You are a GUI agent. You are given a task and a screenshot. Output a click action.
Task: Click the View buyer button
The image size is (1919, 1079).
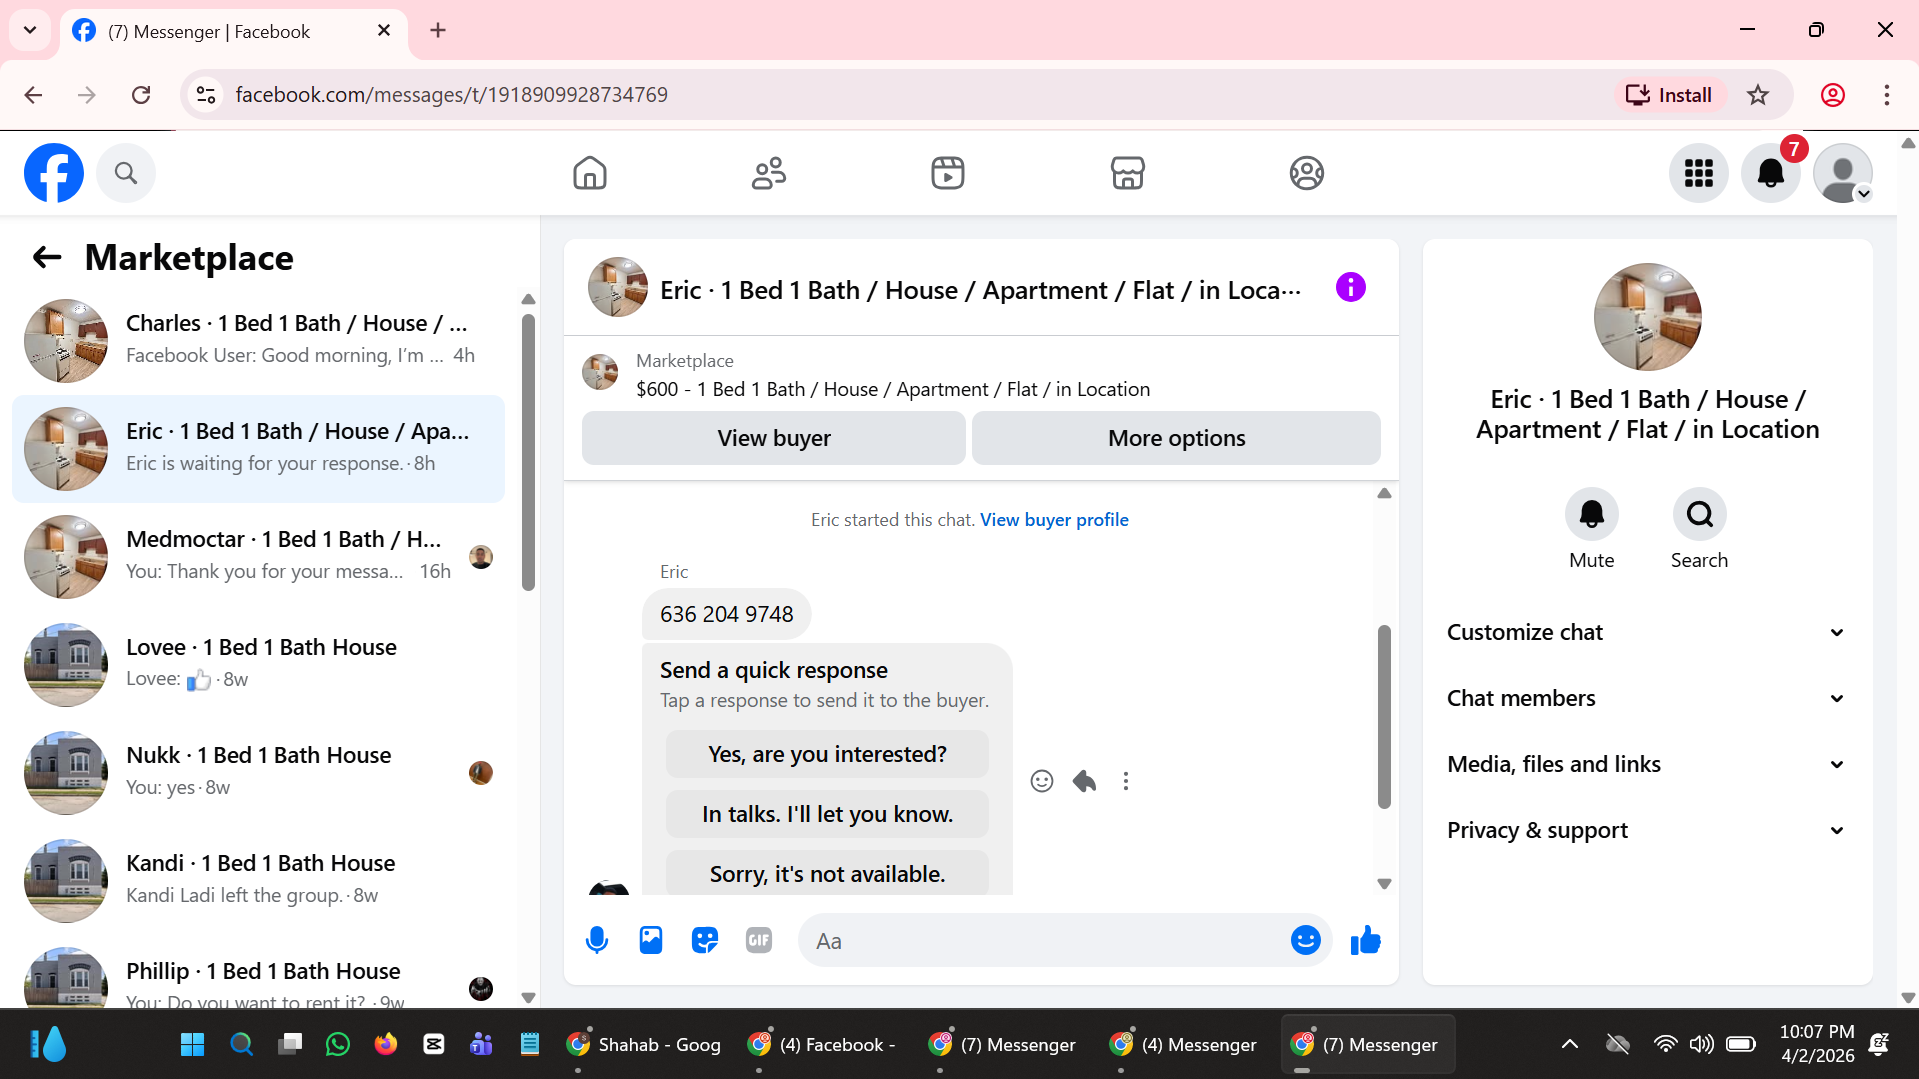pos(774,438)
